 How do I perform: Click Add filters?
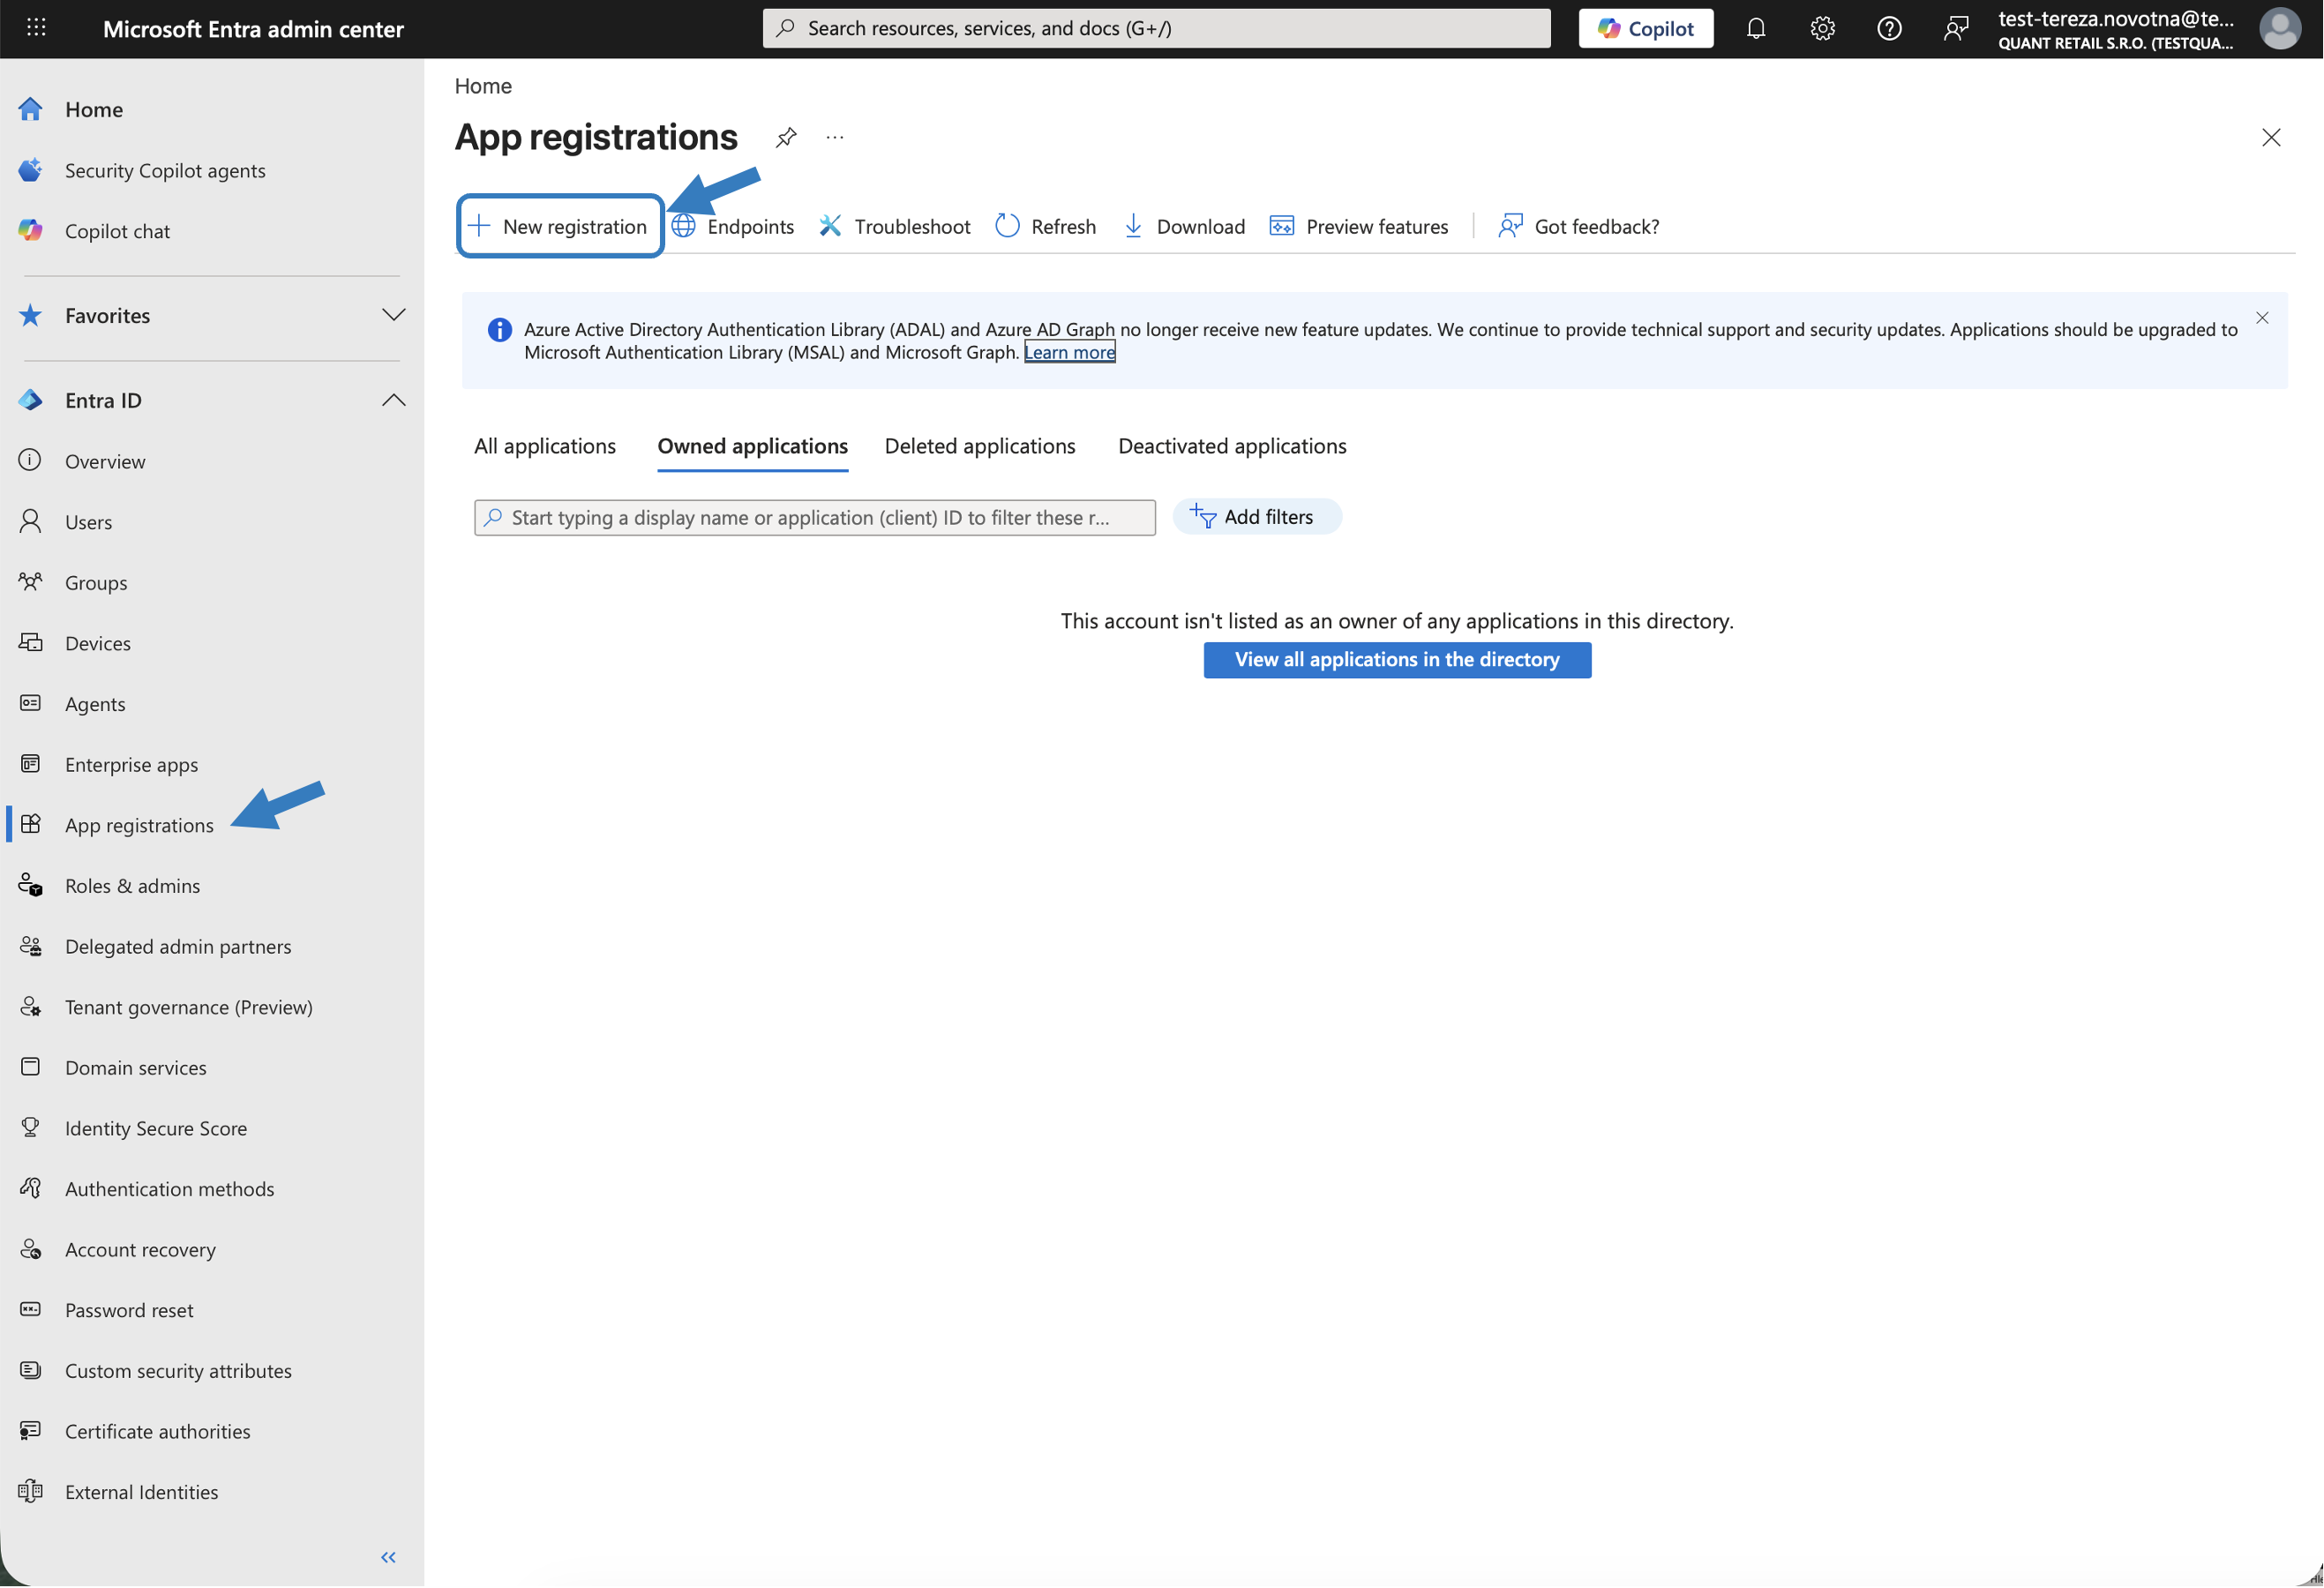click(1257, 517)
